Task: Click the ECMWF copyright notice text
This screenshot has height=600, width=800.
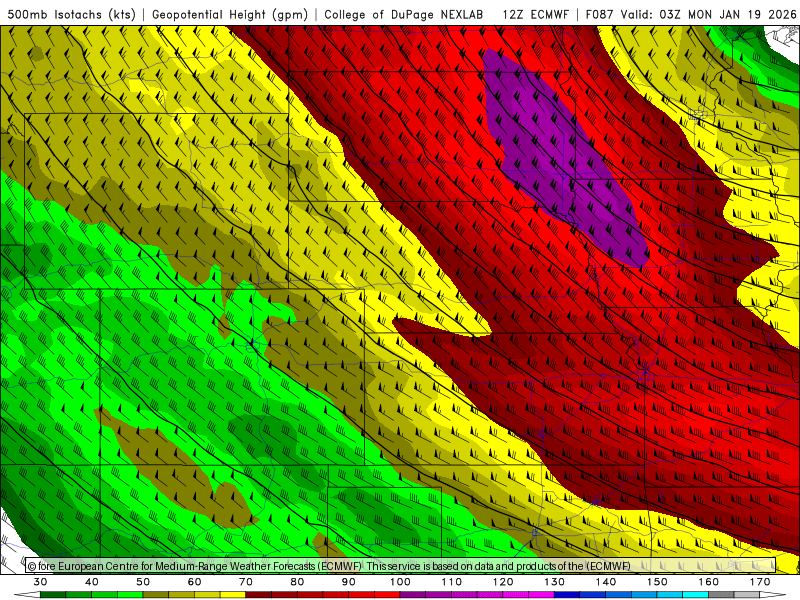Action: [329, 566]
